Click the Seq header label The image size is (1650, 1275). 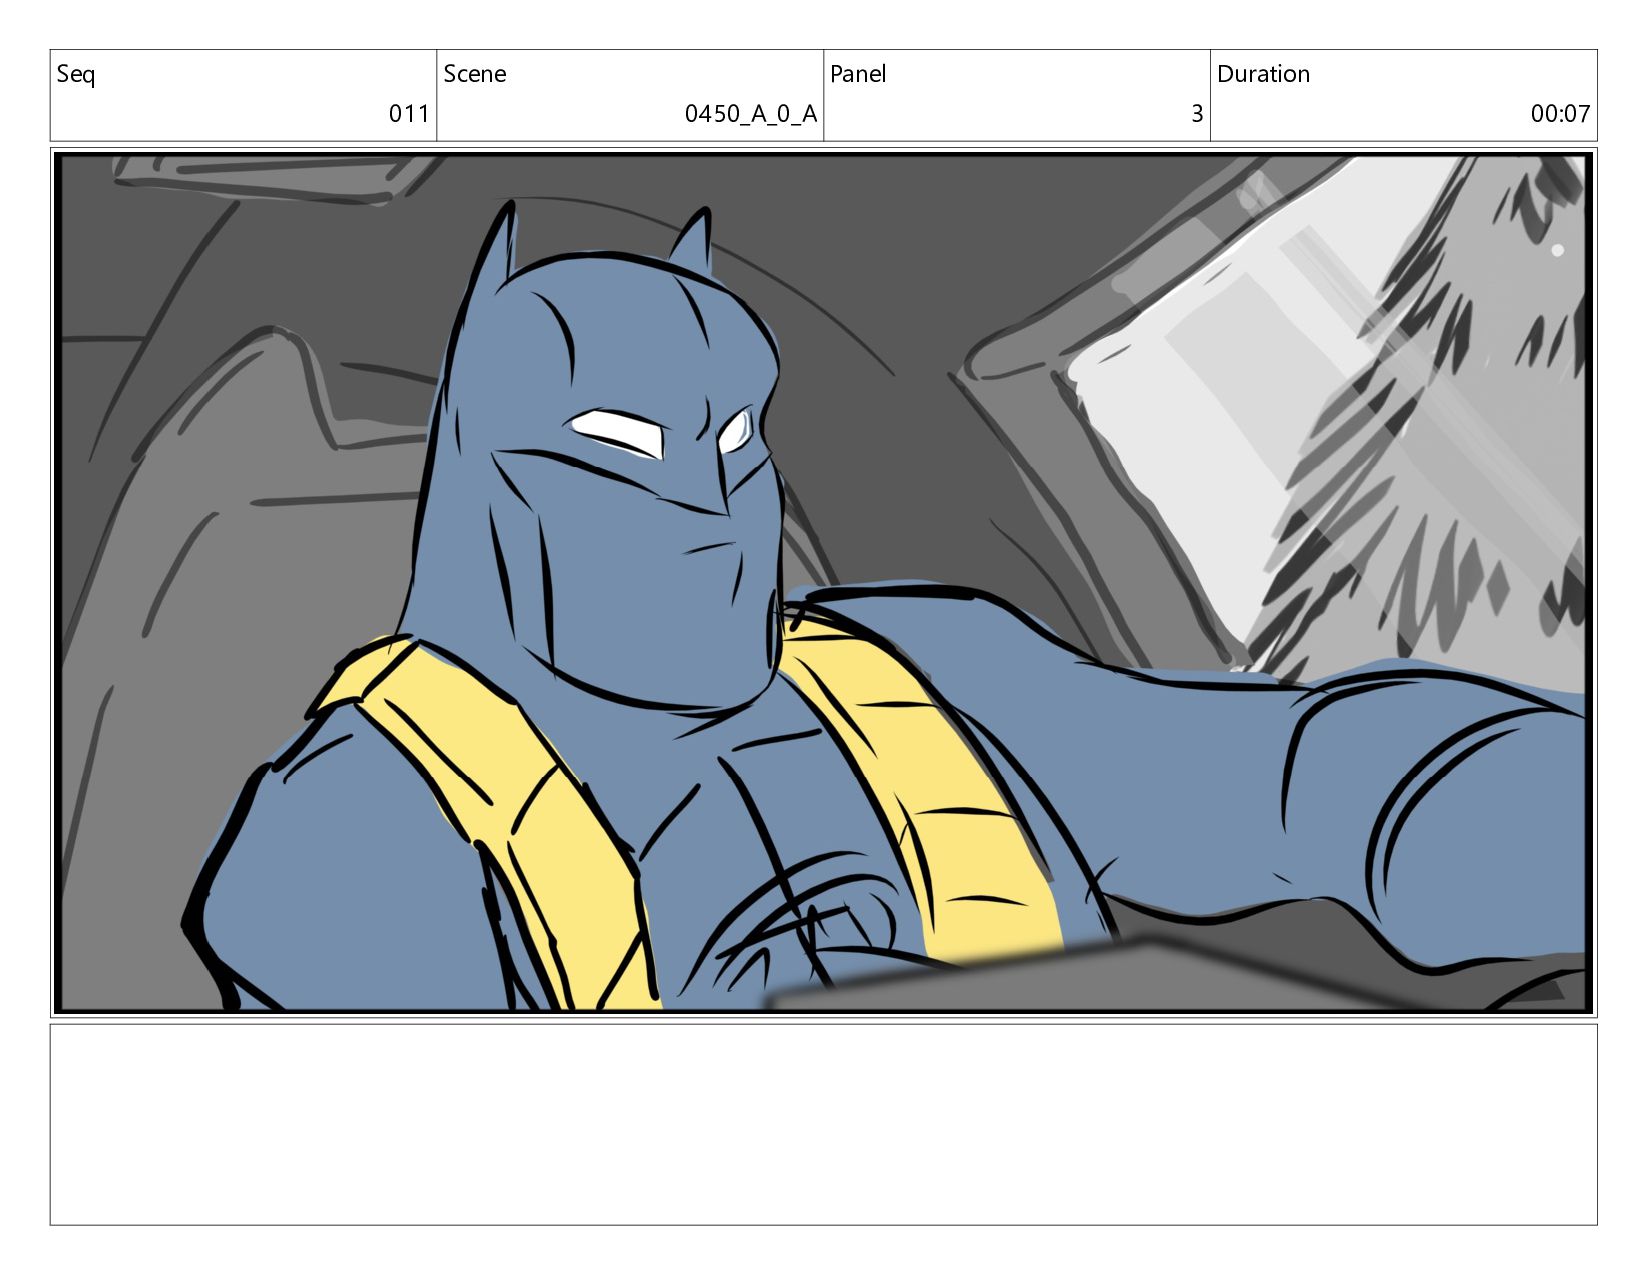click(x=76, y=74)
